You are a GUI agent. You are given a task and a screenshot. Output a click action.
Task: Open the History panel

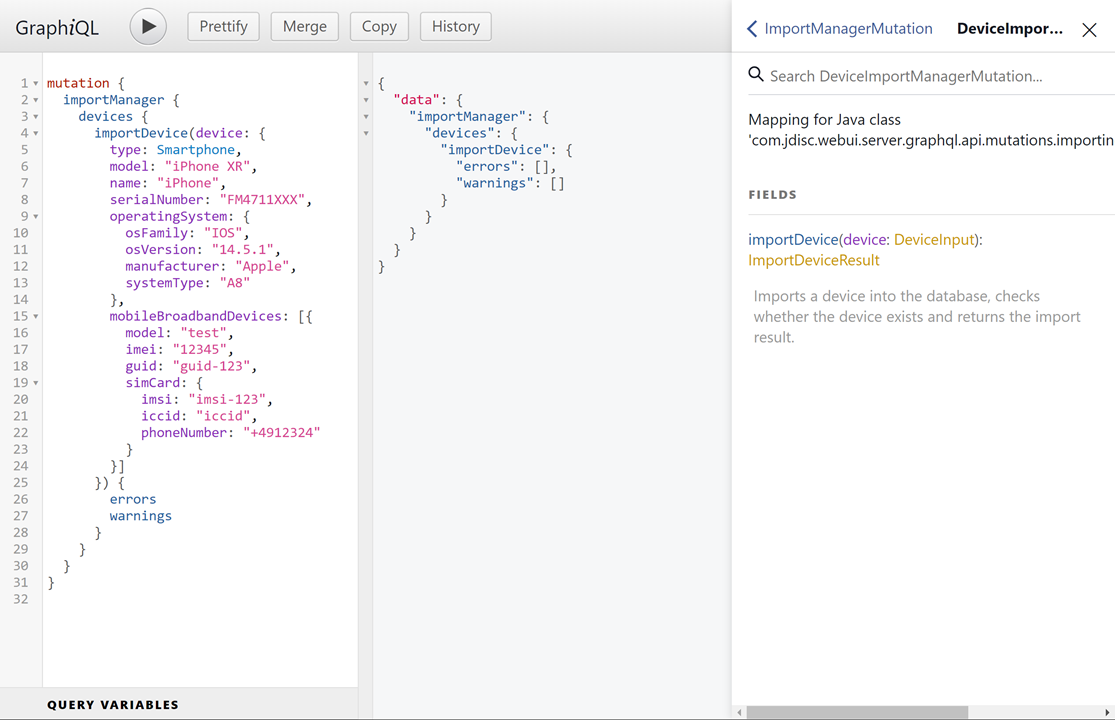click(455, 27)
